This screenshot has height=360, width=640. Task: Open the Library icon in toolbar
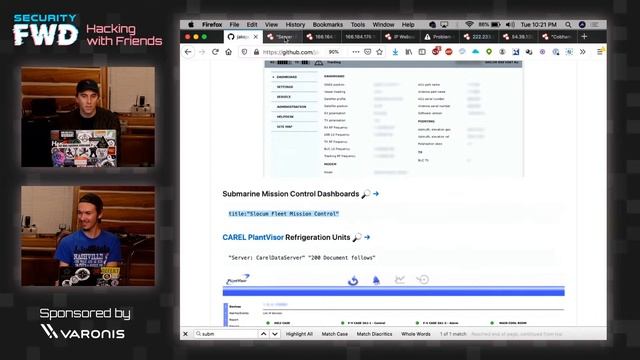[409, 52]
